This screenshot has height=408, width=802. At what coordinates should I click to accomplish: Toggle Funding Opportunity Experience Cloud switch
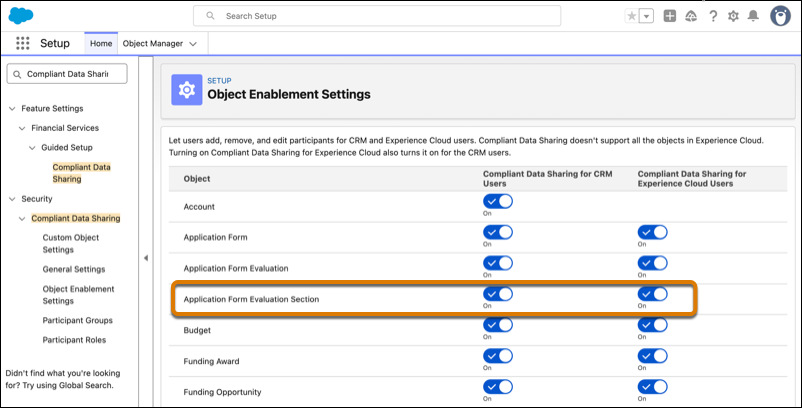click(652, 387)
